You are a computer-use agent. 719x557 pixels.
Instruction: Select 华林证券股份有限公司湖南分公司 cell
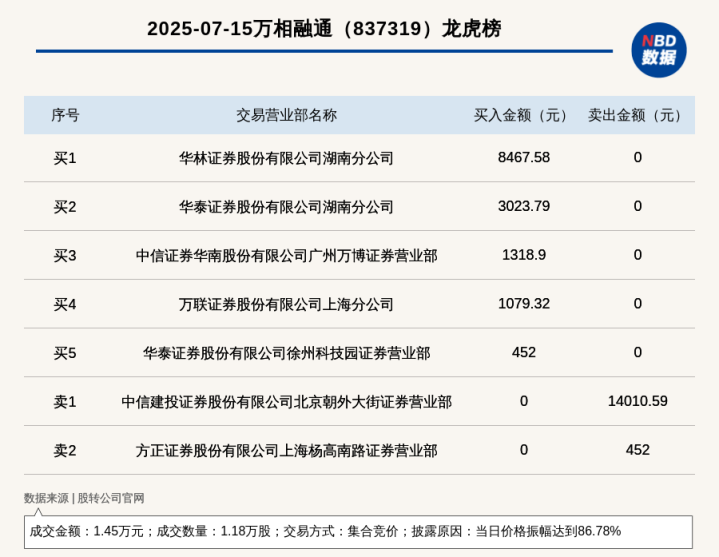click(x=287, y=158)
